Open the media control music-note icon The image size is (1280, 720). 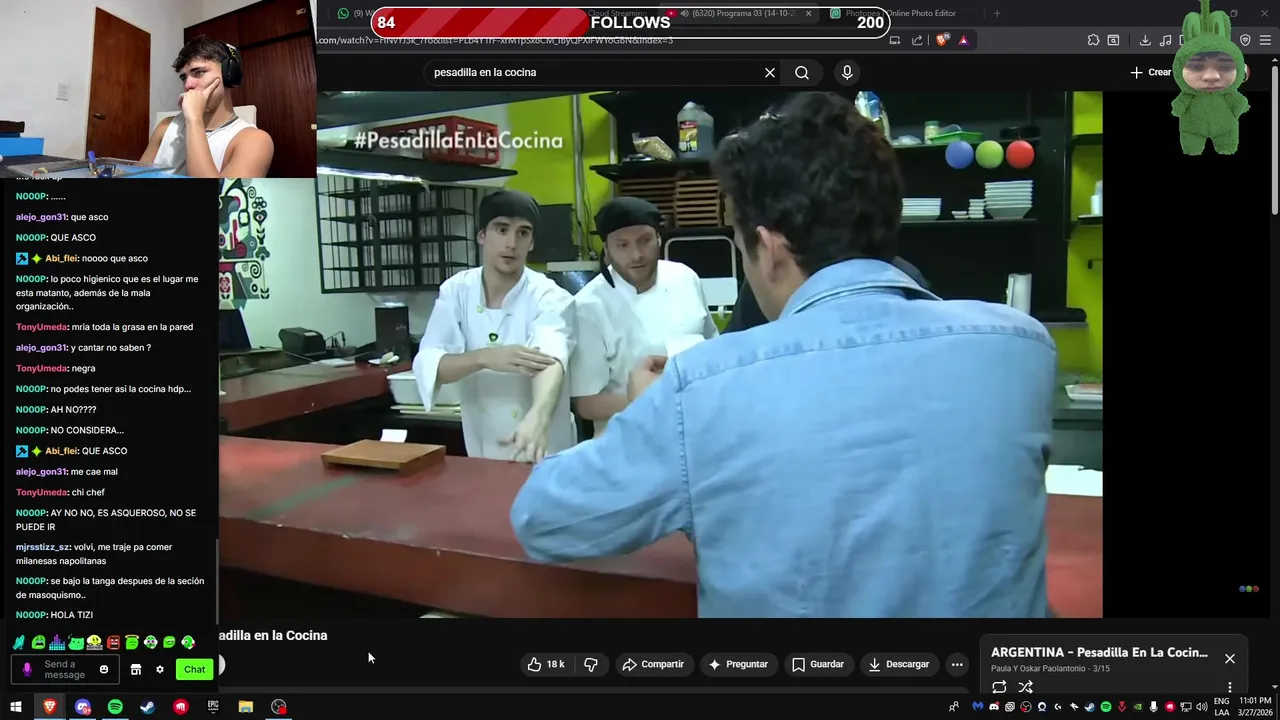[x=1165, y=40]
